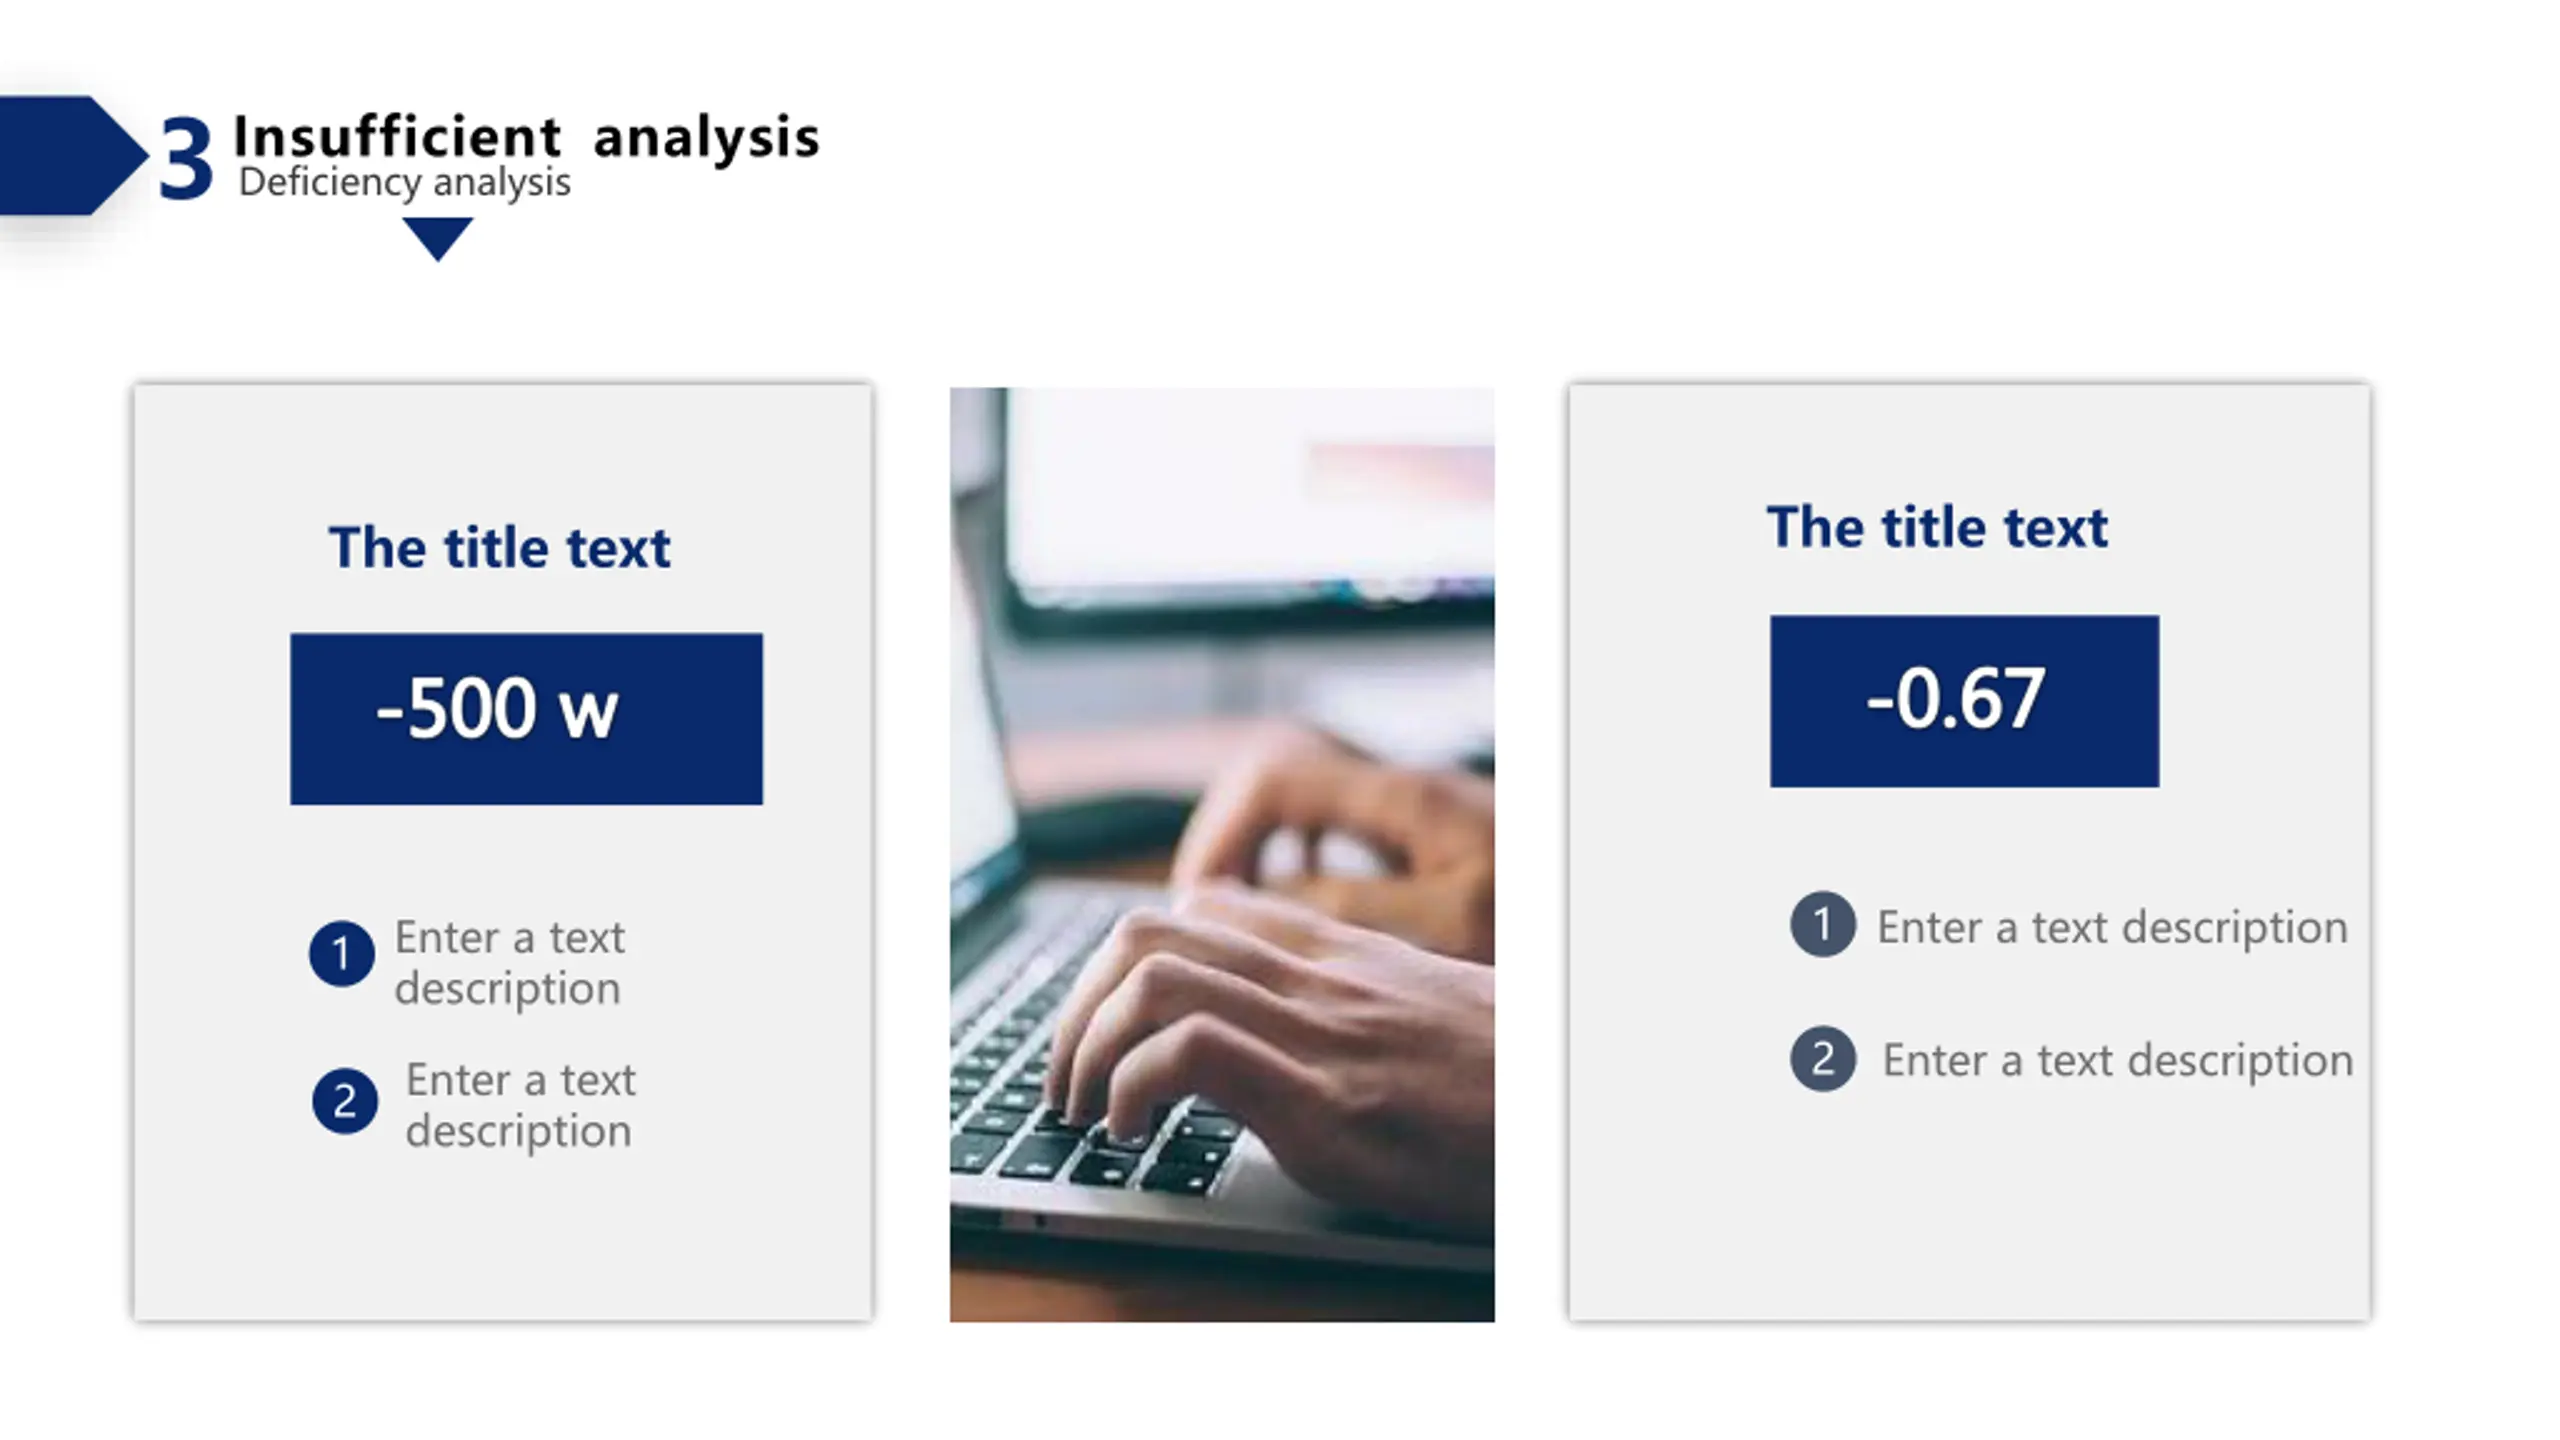This screenshot has width=2560, height=1440.
Task: Select the gray card background containing -500 w
Action: pos(503,1240)
